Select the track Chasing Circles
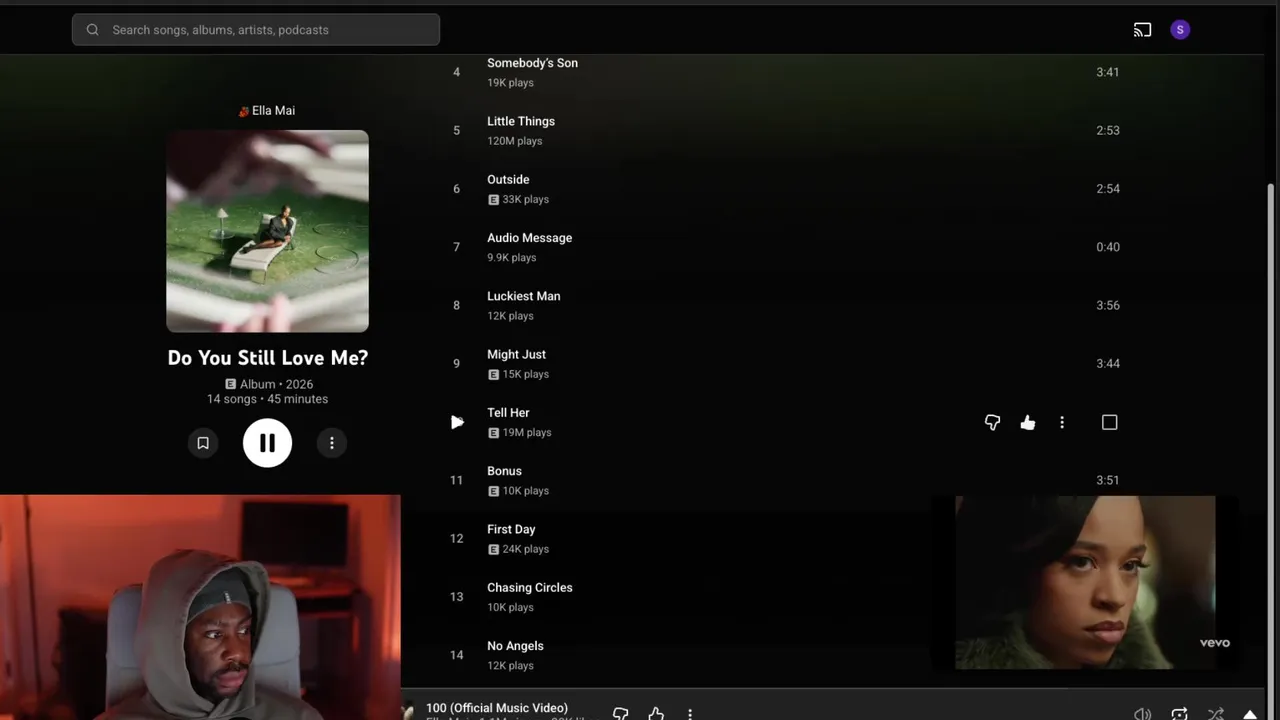The width and height of the screenshot is (1280, 720). 529,588
